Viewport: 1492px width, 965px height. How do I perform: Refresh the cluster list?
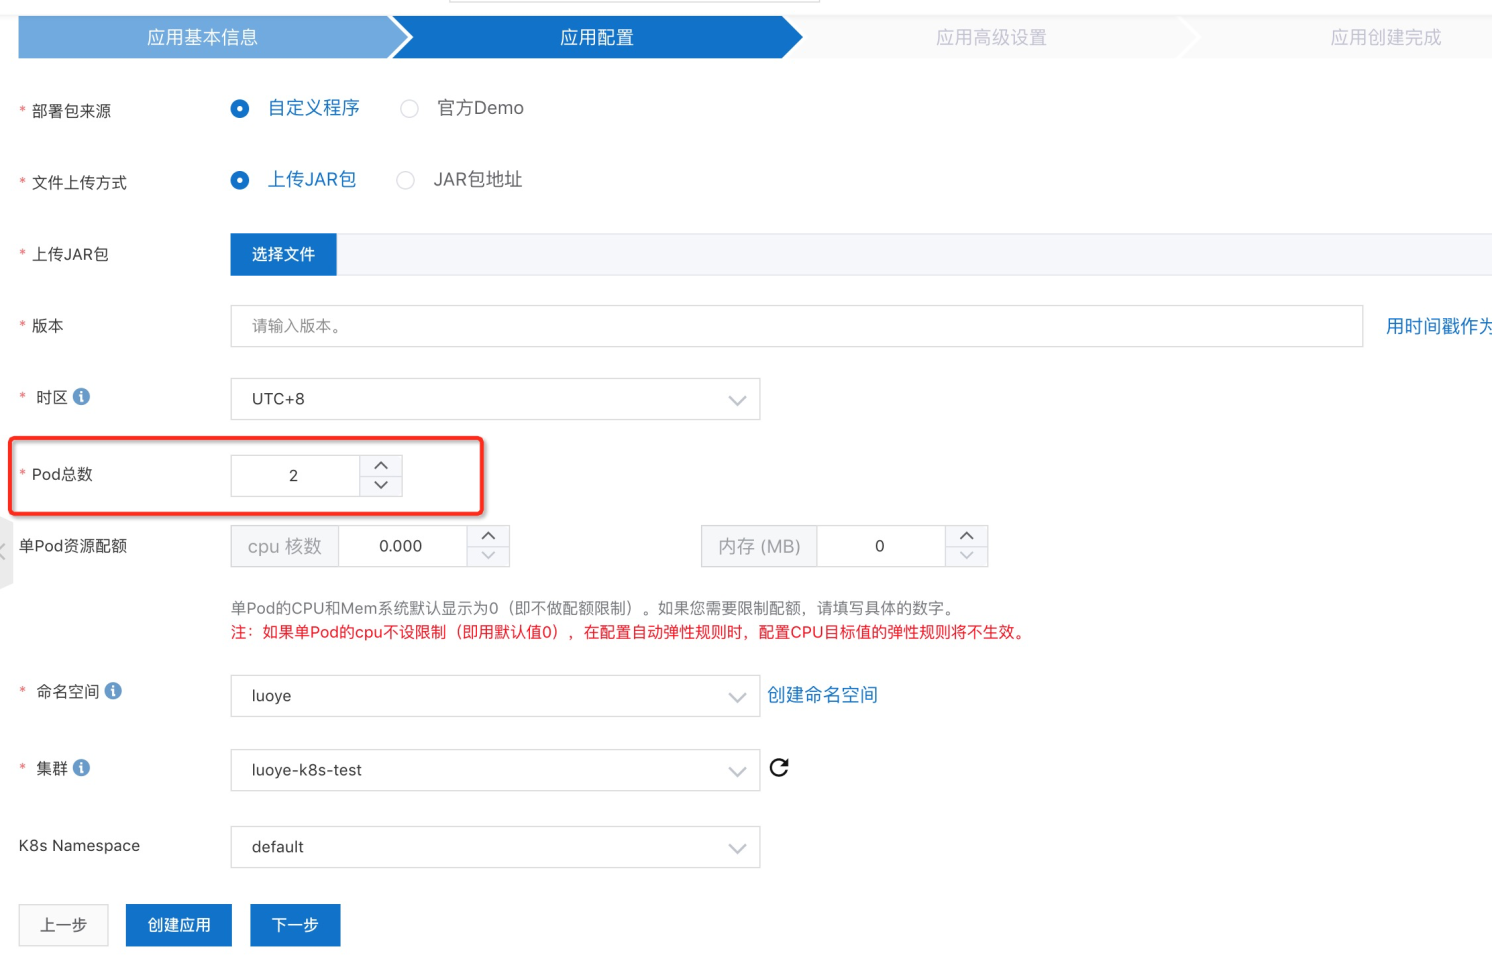coord(779,768)
